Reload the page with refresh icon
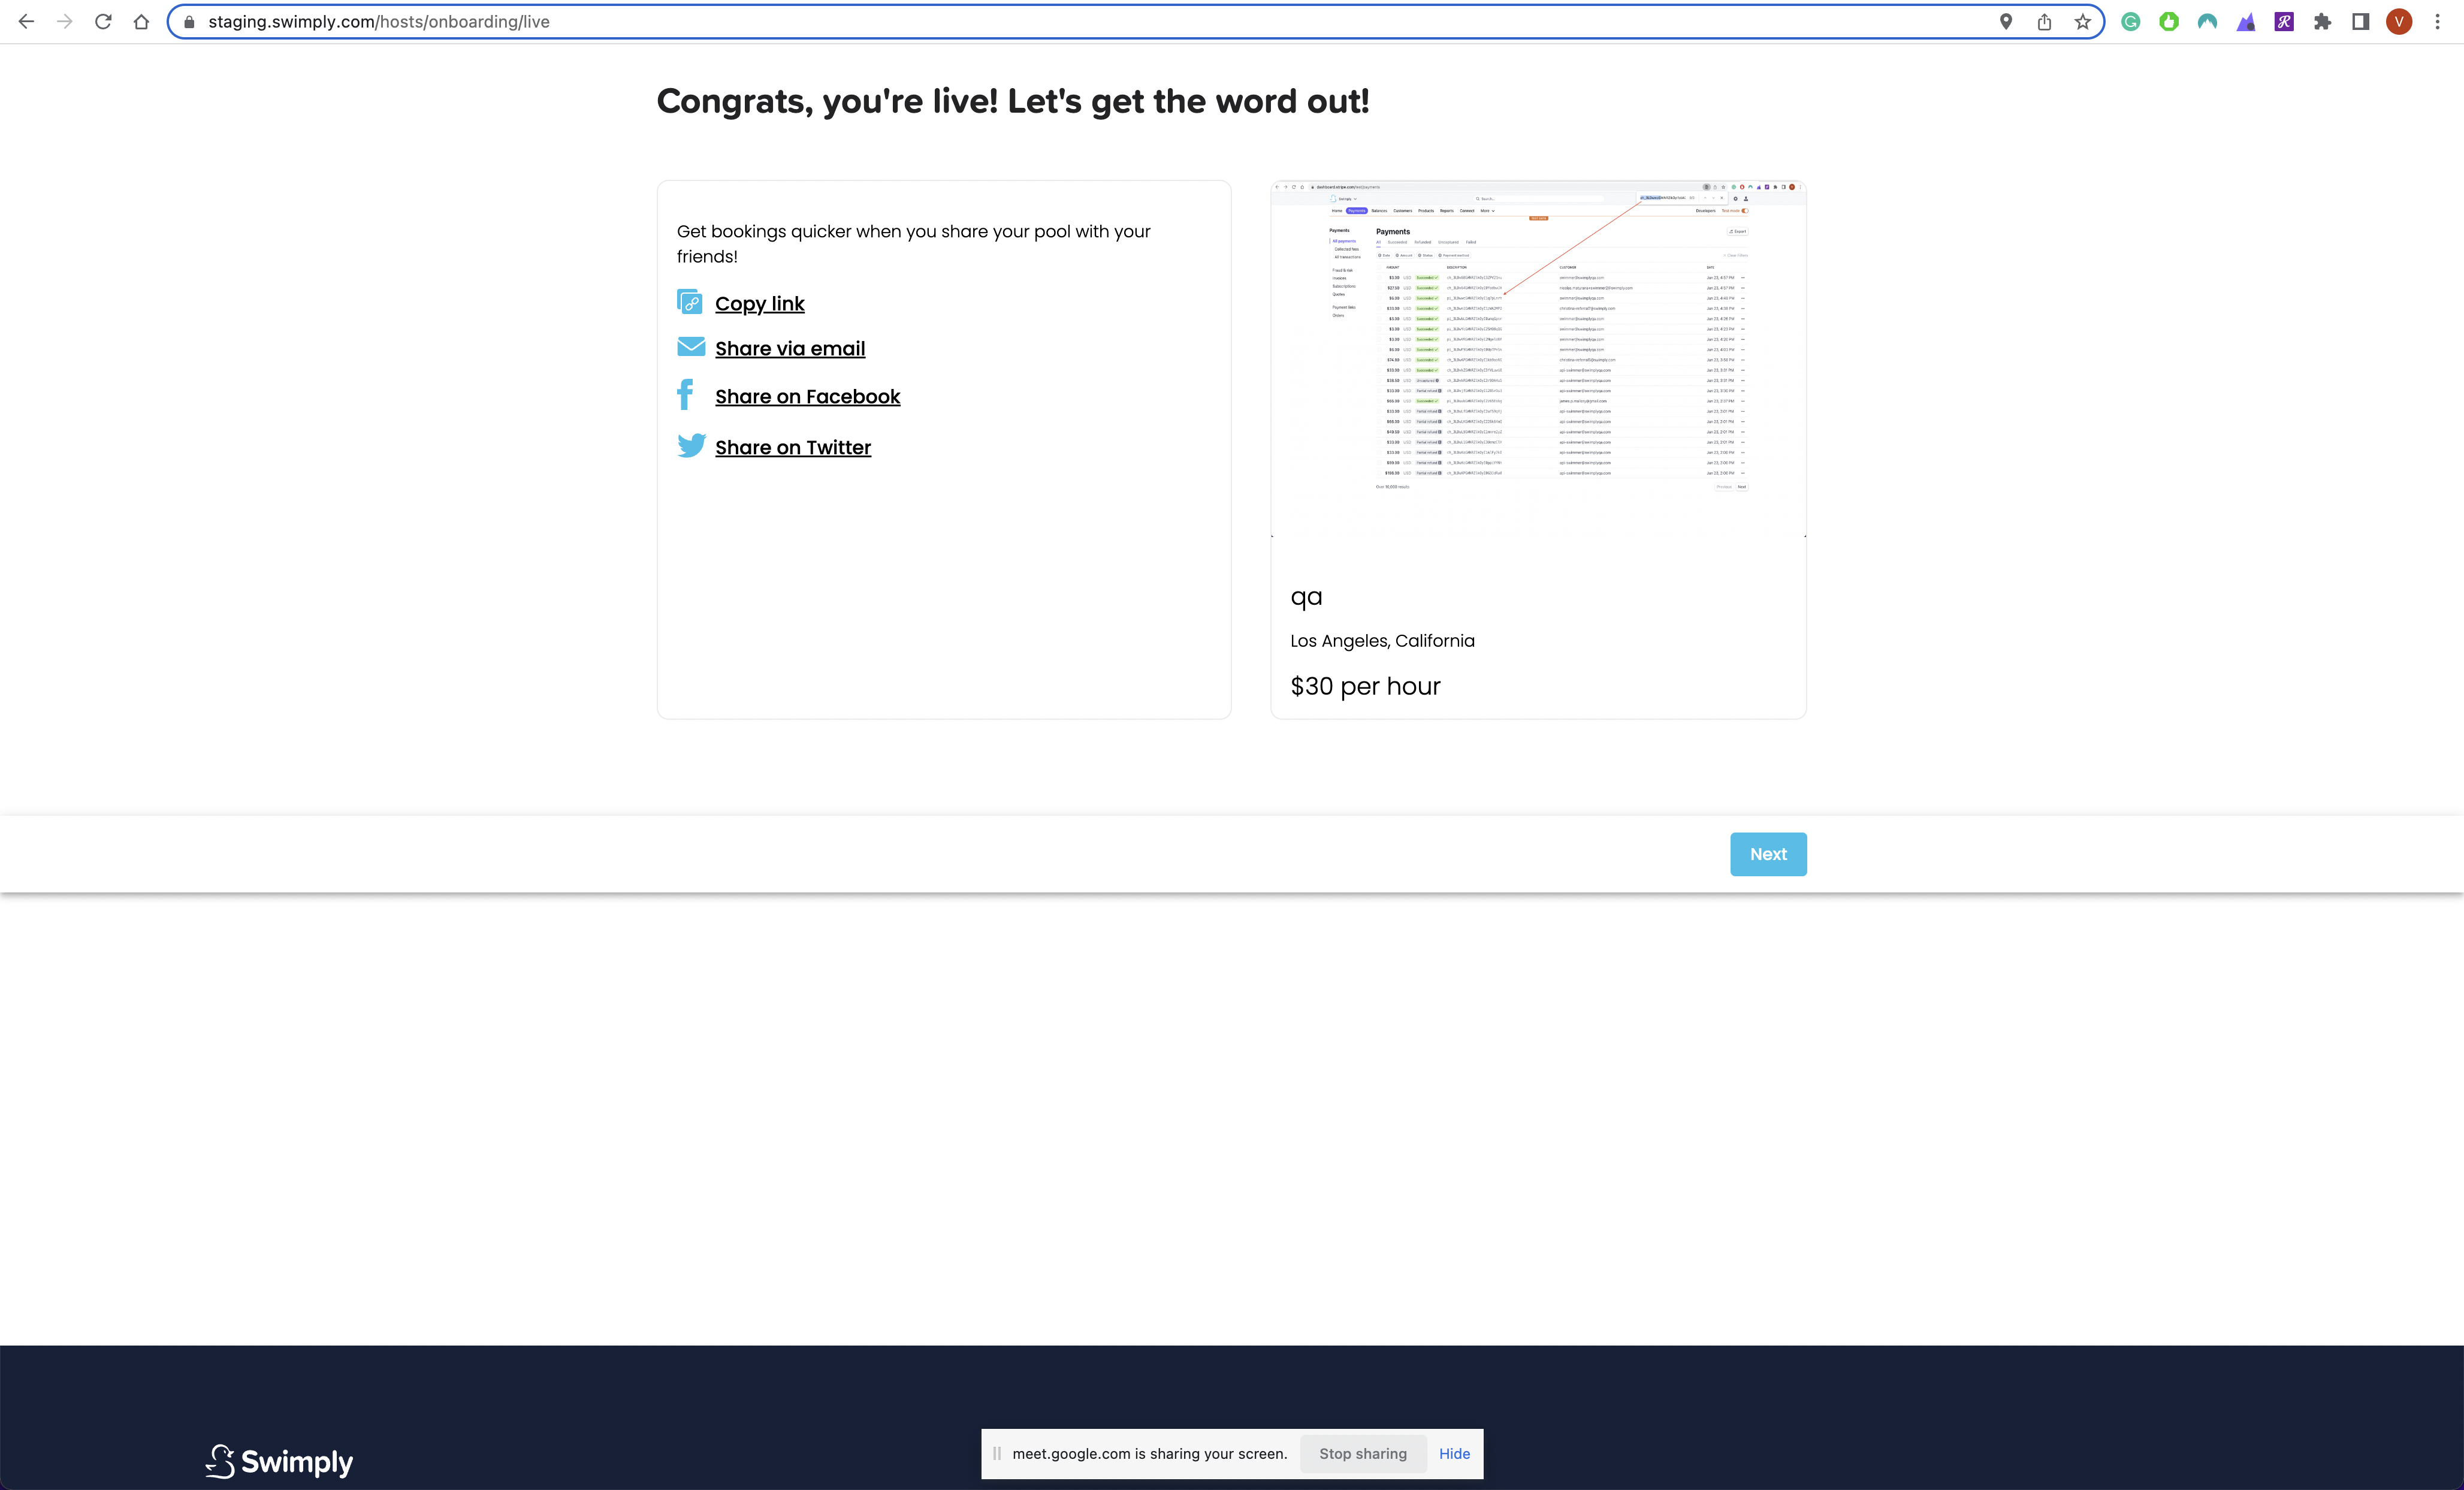Viewport: 2464px width, 1490px height. [103, 22]
